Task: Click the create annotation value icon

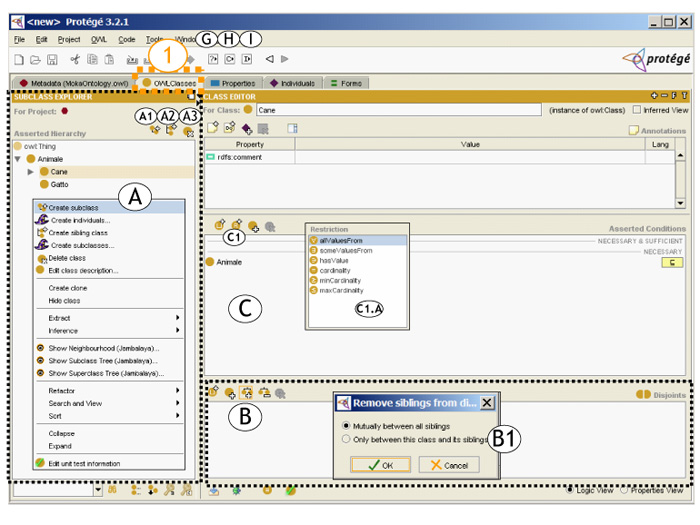Action: point(213,128)
